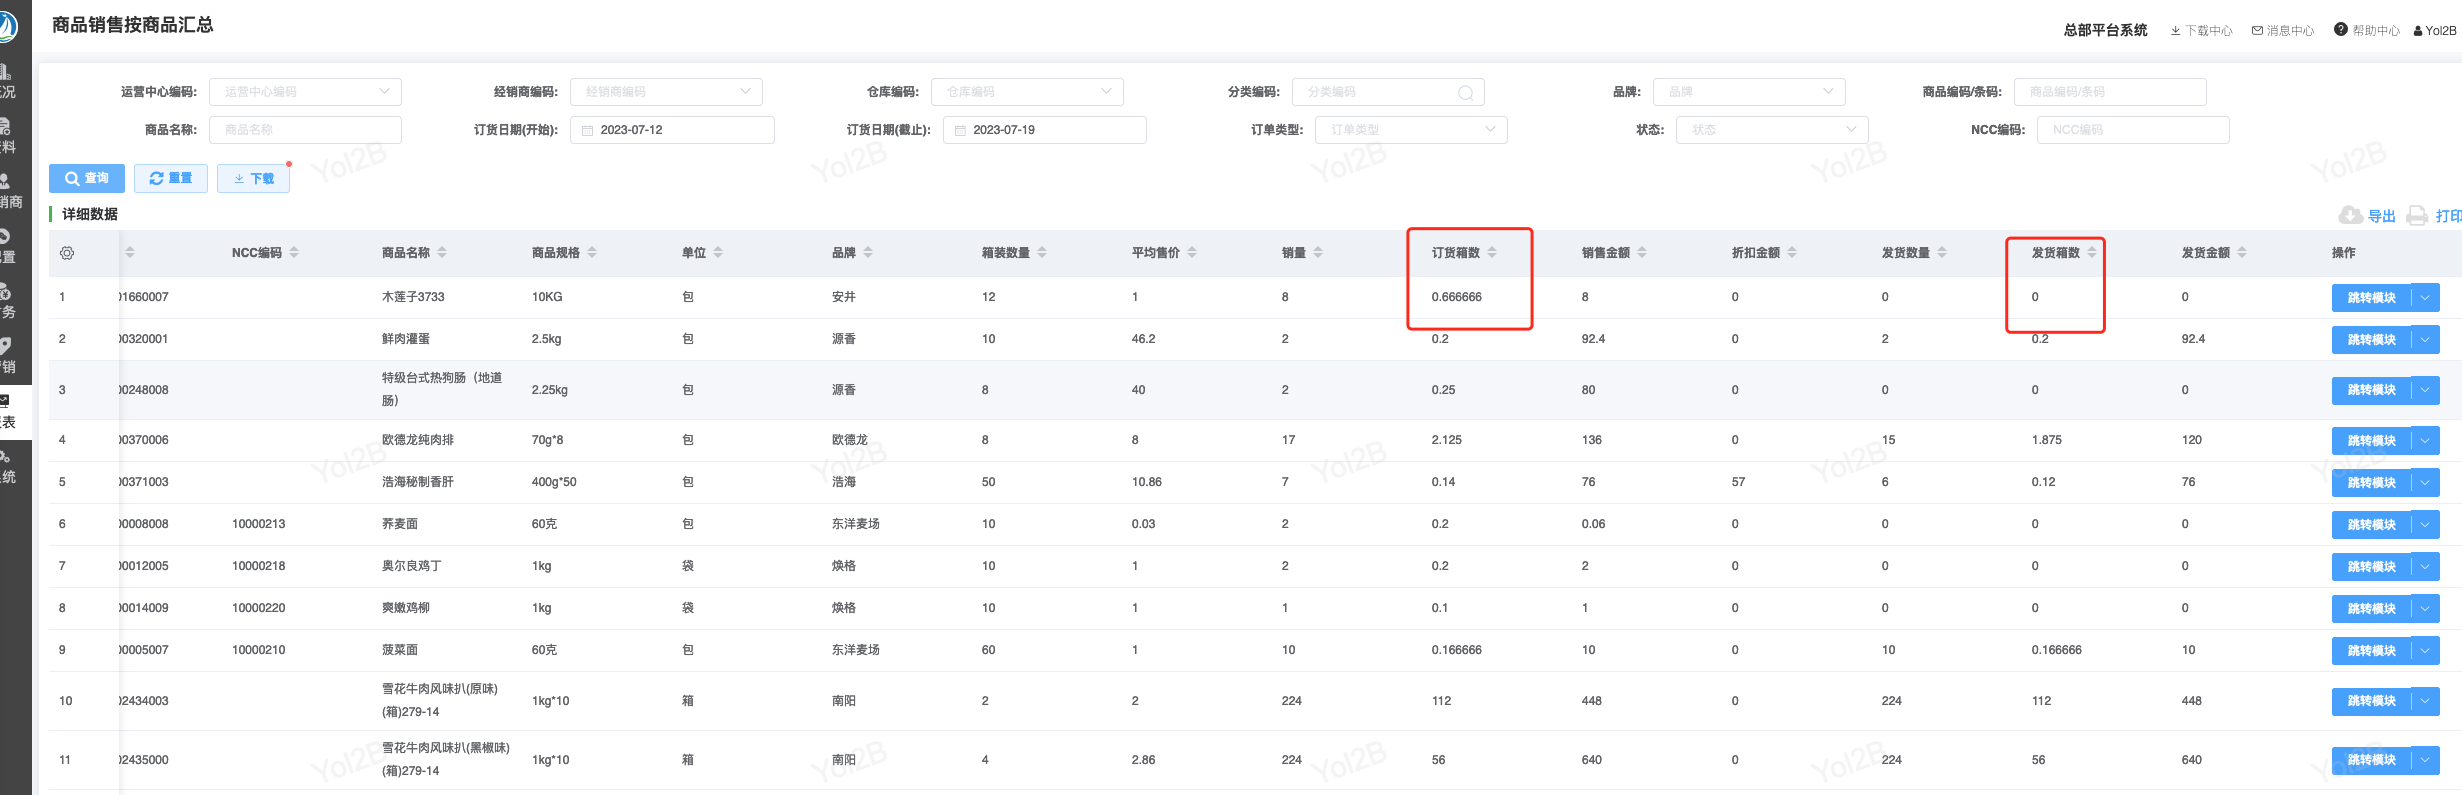Expand arrow beside 跳转模块 for 木莲子3733
This screenshot has width=2462, height=795.
[x=2425, y=297]
